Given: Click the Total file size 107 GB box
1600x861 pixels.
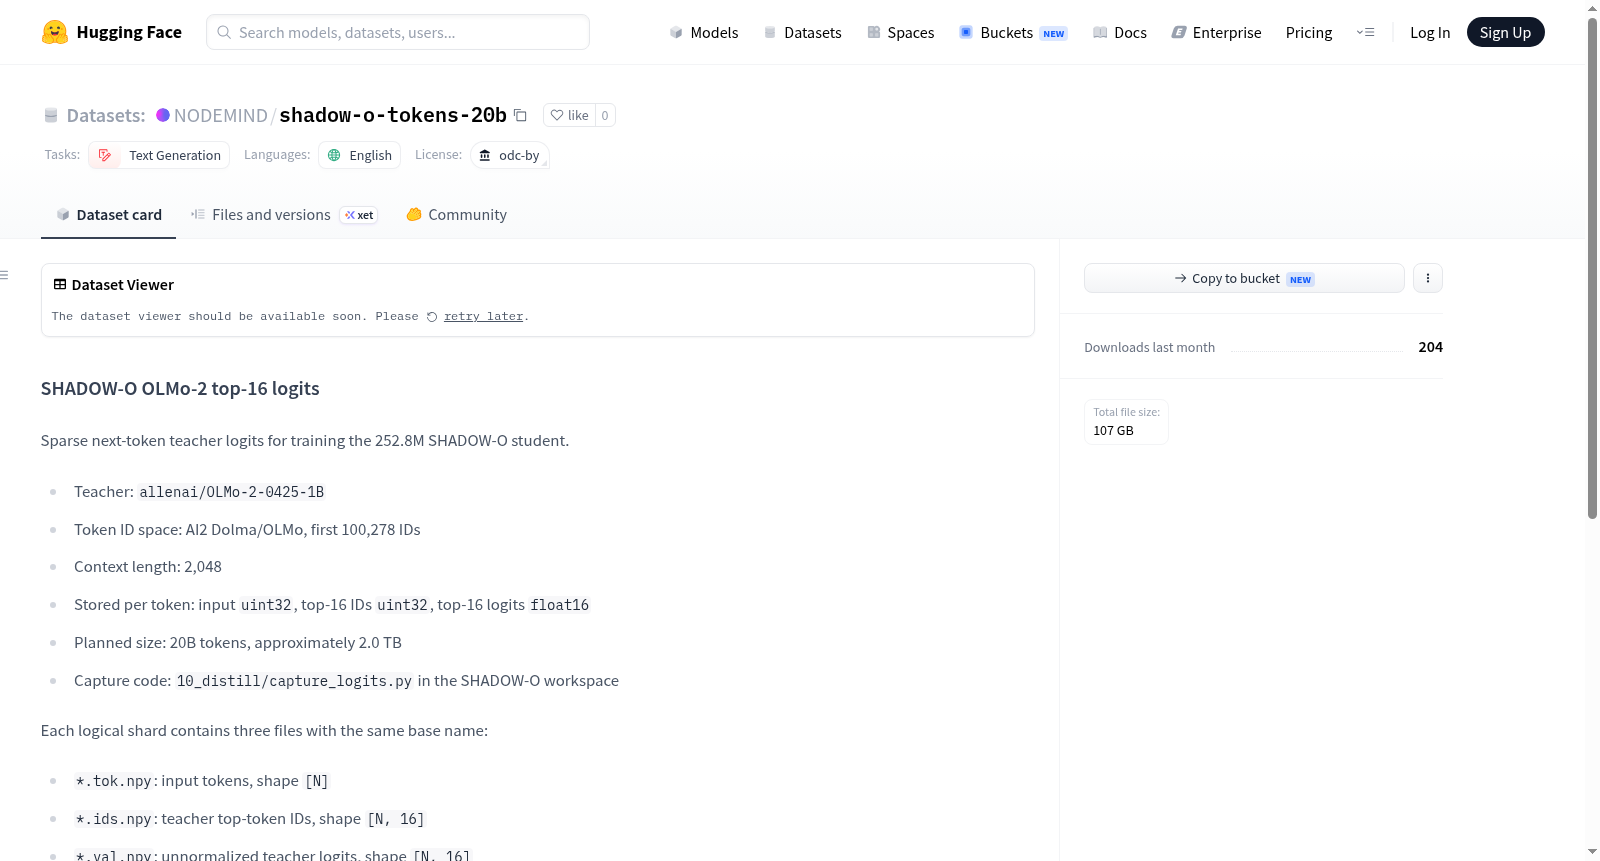Looking at the screenshot, I should click(x=1126, y=422).
